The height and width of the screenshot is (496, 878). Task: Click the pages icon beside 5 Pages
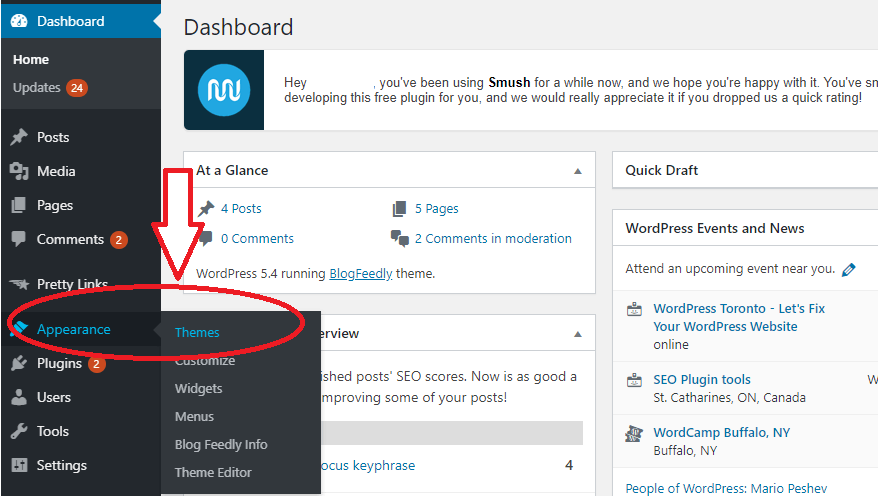tap(399, 209)
